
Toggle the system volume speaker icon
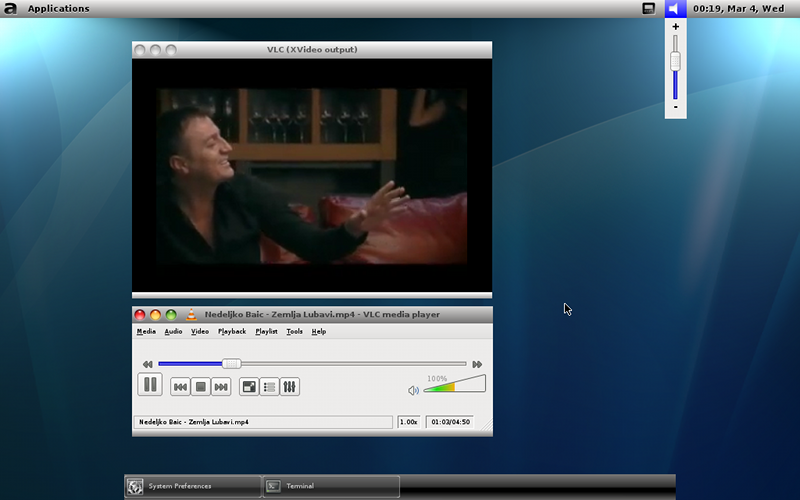[675, 9]
